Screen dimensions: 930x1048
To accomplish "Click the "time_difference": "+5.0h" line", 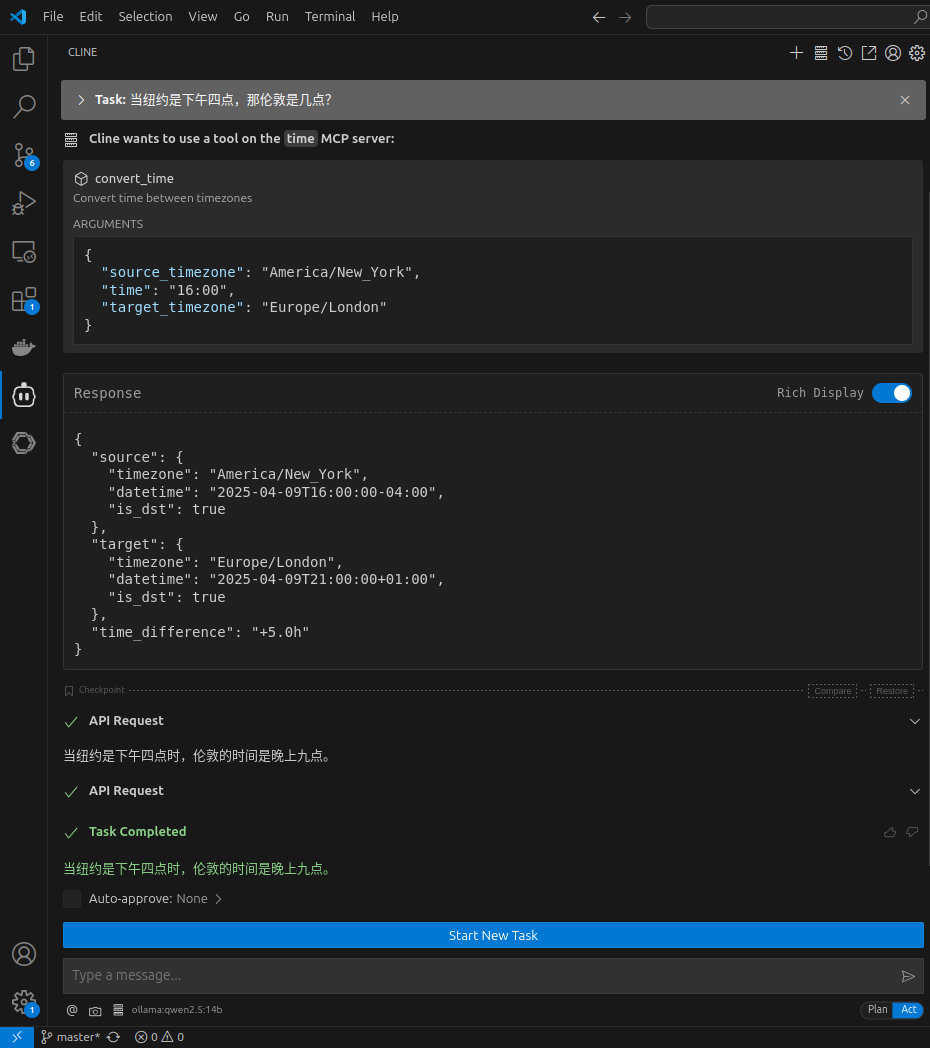I will (x=200, y=632).
